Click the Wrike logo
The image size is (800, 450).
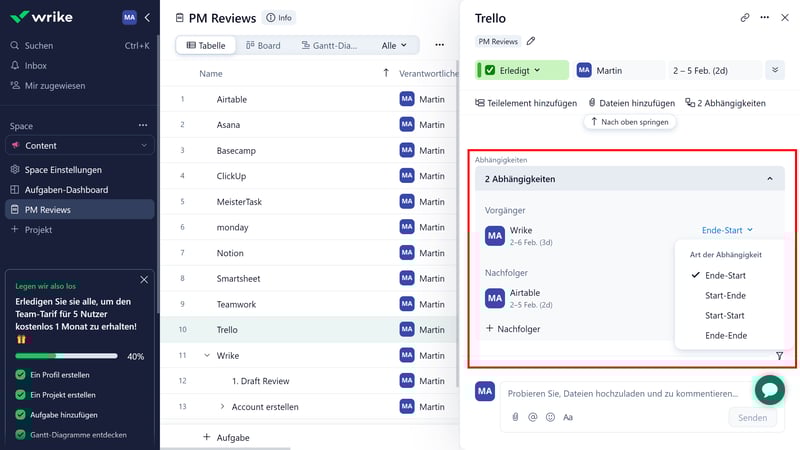[x=41, y=17]
